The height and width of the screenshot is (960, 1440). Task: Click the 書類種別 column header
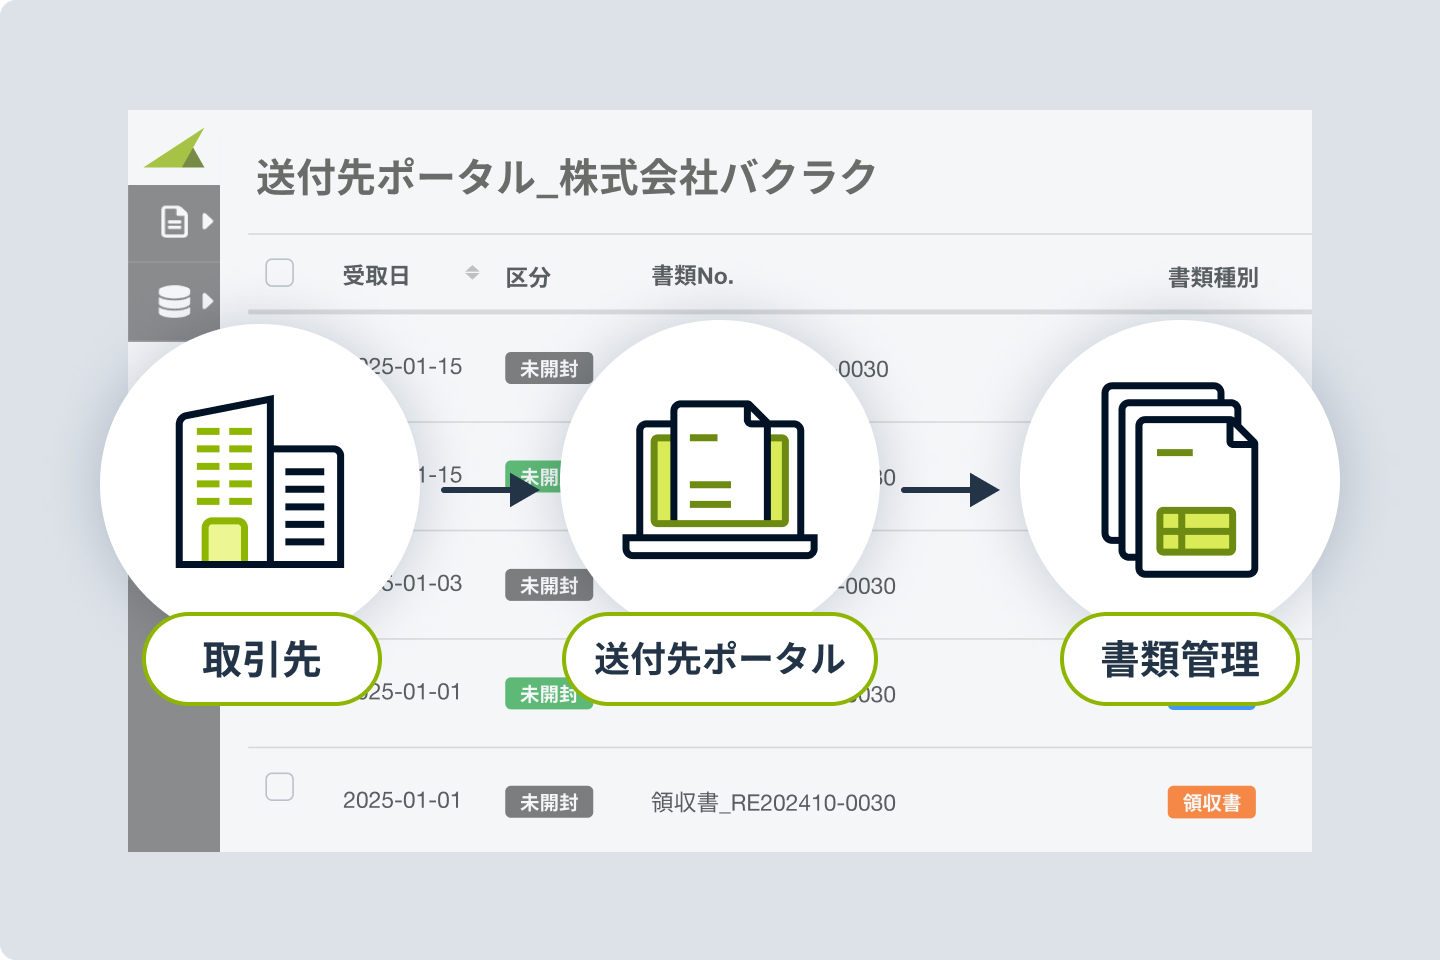[x=1213, y=277]
